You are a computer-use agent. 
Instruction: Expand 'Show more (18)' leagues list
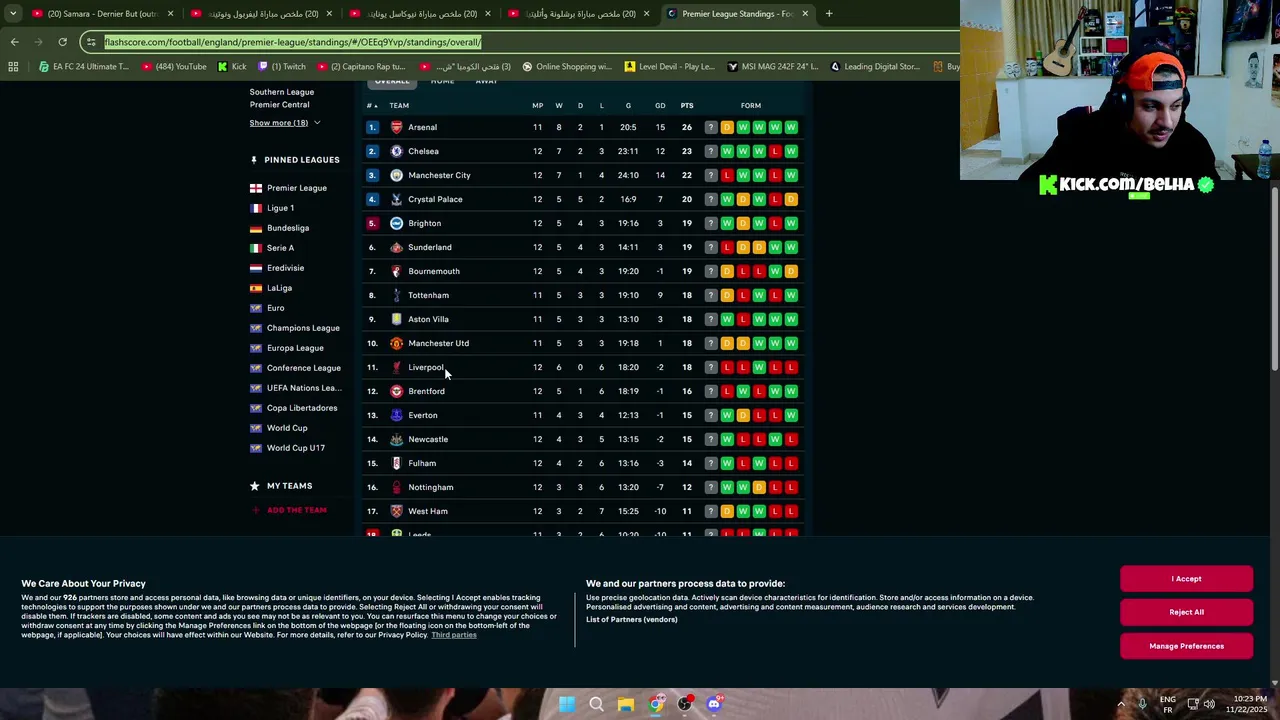[x=285, y=123]
